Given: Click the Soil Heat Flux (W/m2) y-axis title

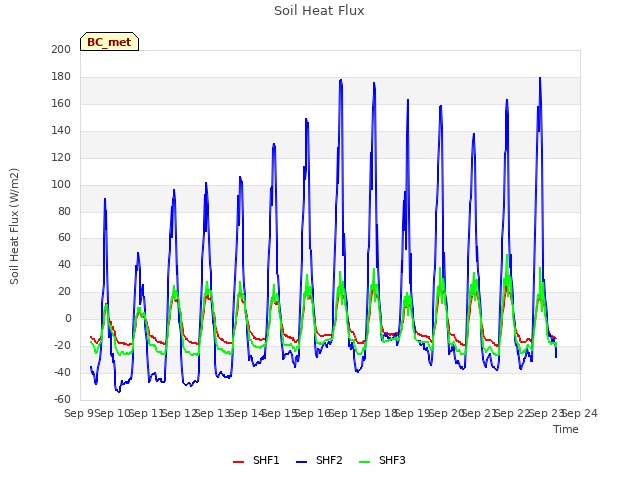Looking at the screenshot, I should point(14,226).
